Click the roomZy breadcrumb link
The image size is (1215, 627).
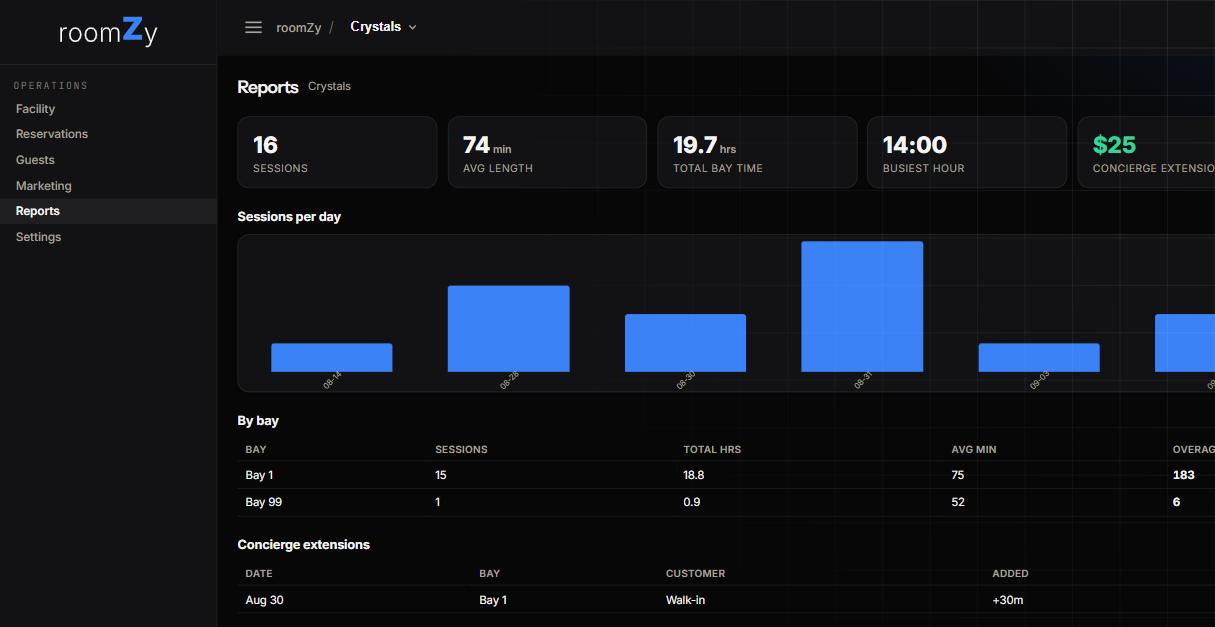click(x=298, y=28)
